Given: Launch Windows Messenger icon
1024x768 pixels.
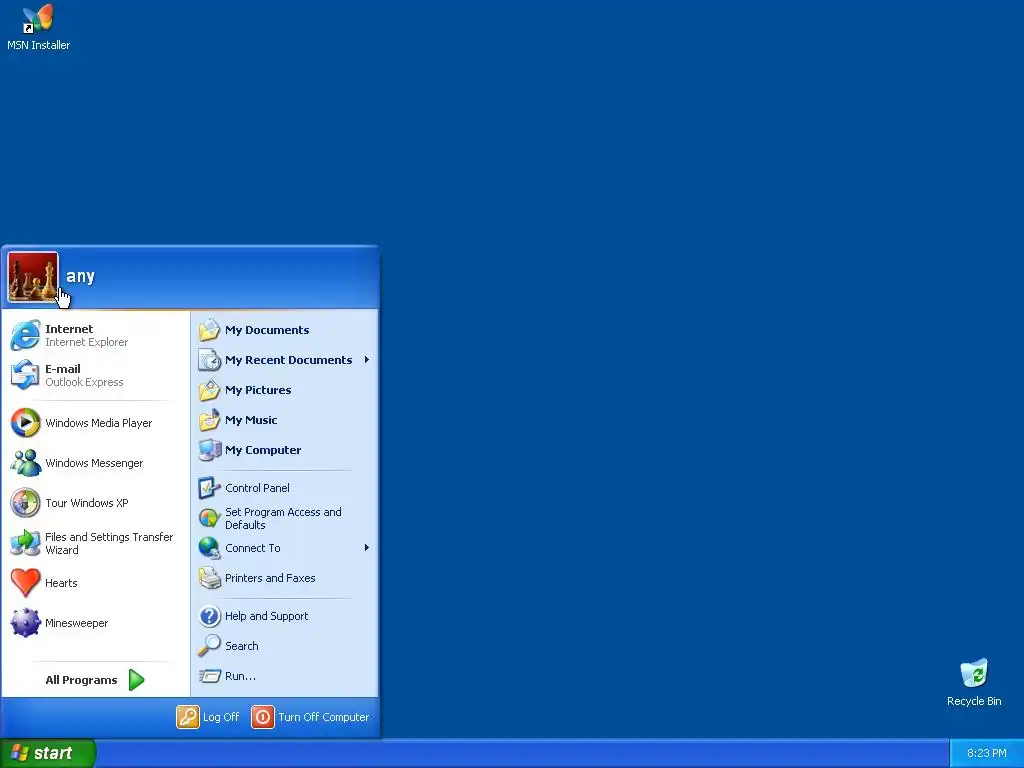Looking at the screenshot, I should (25, 463).
